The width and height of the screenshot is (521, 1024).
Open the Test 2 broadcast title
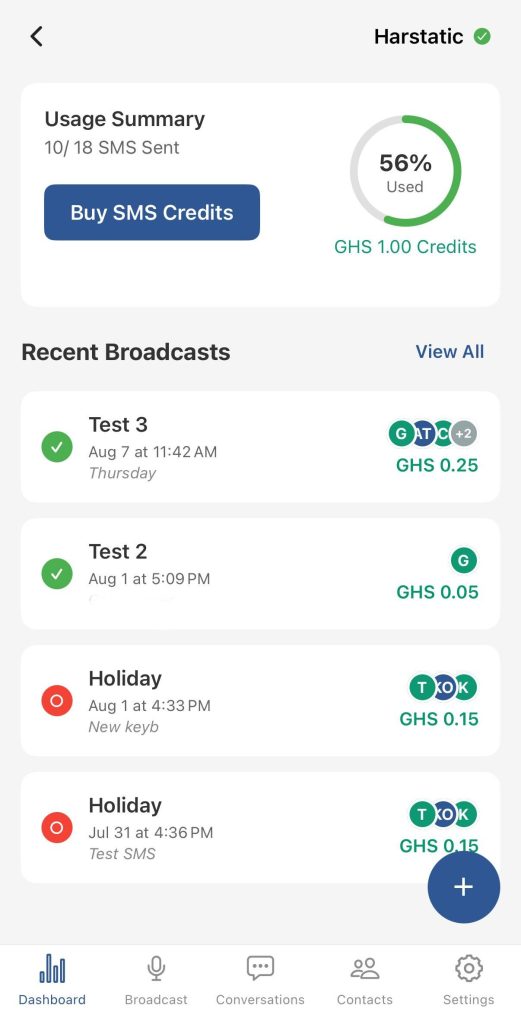(118, 551)
